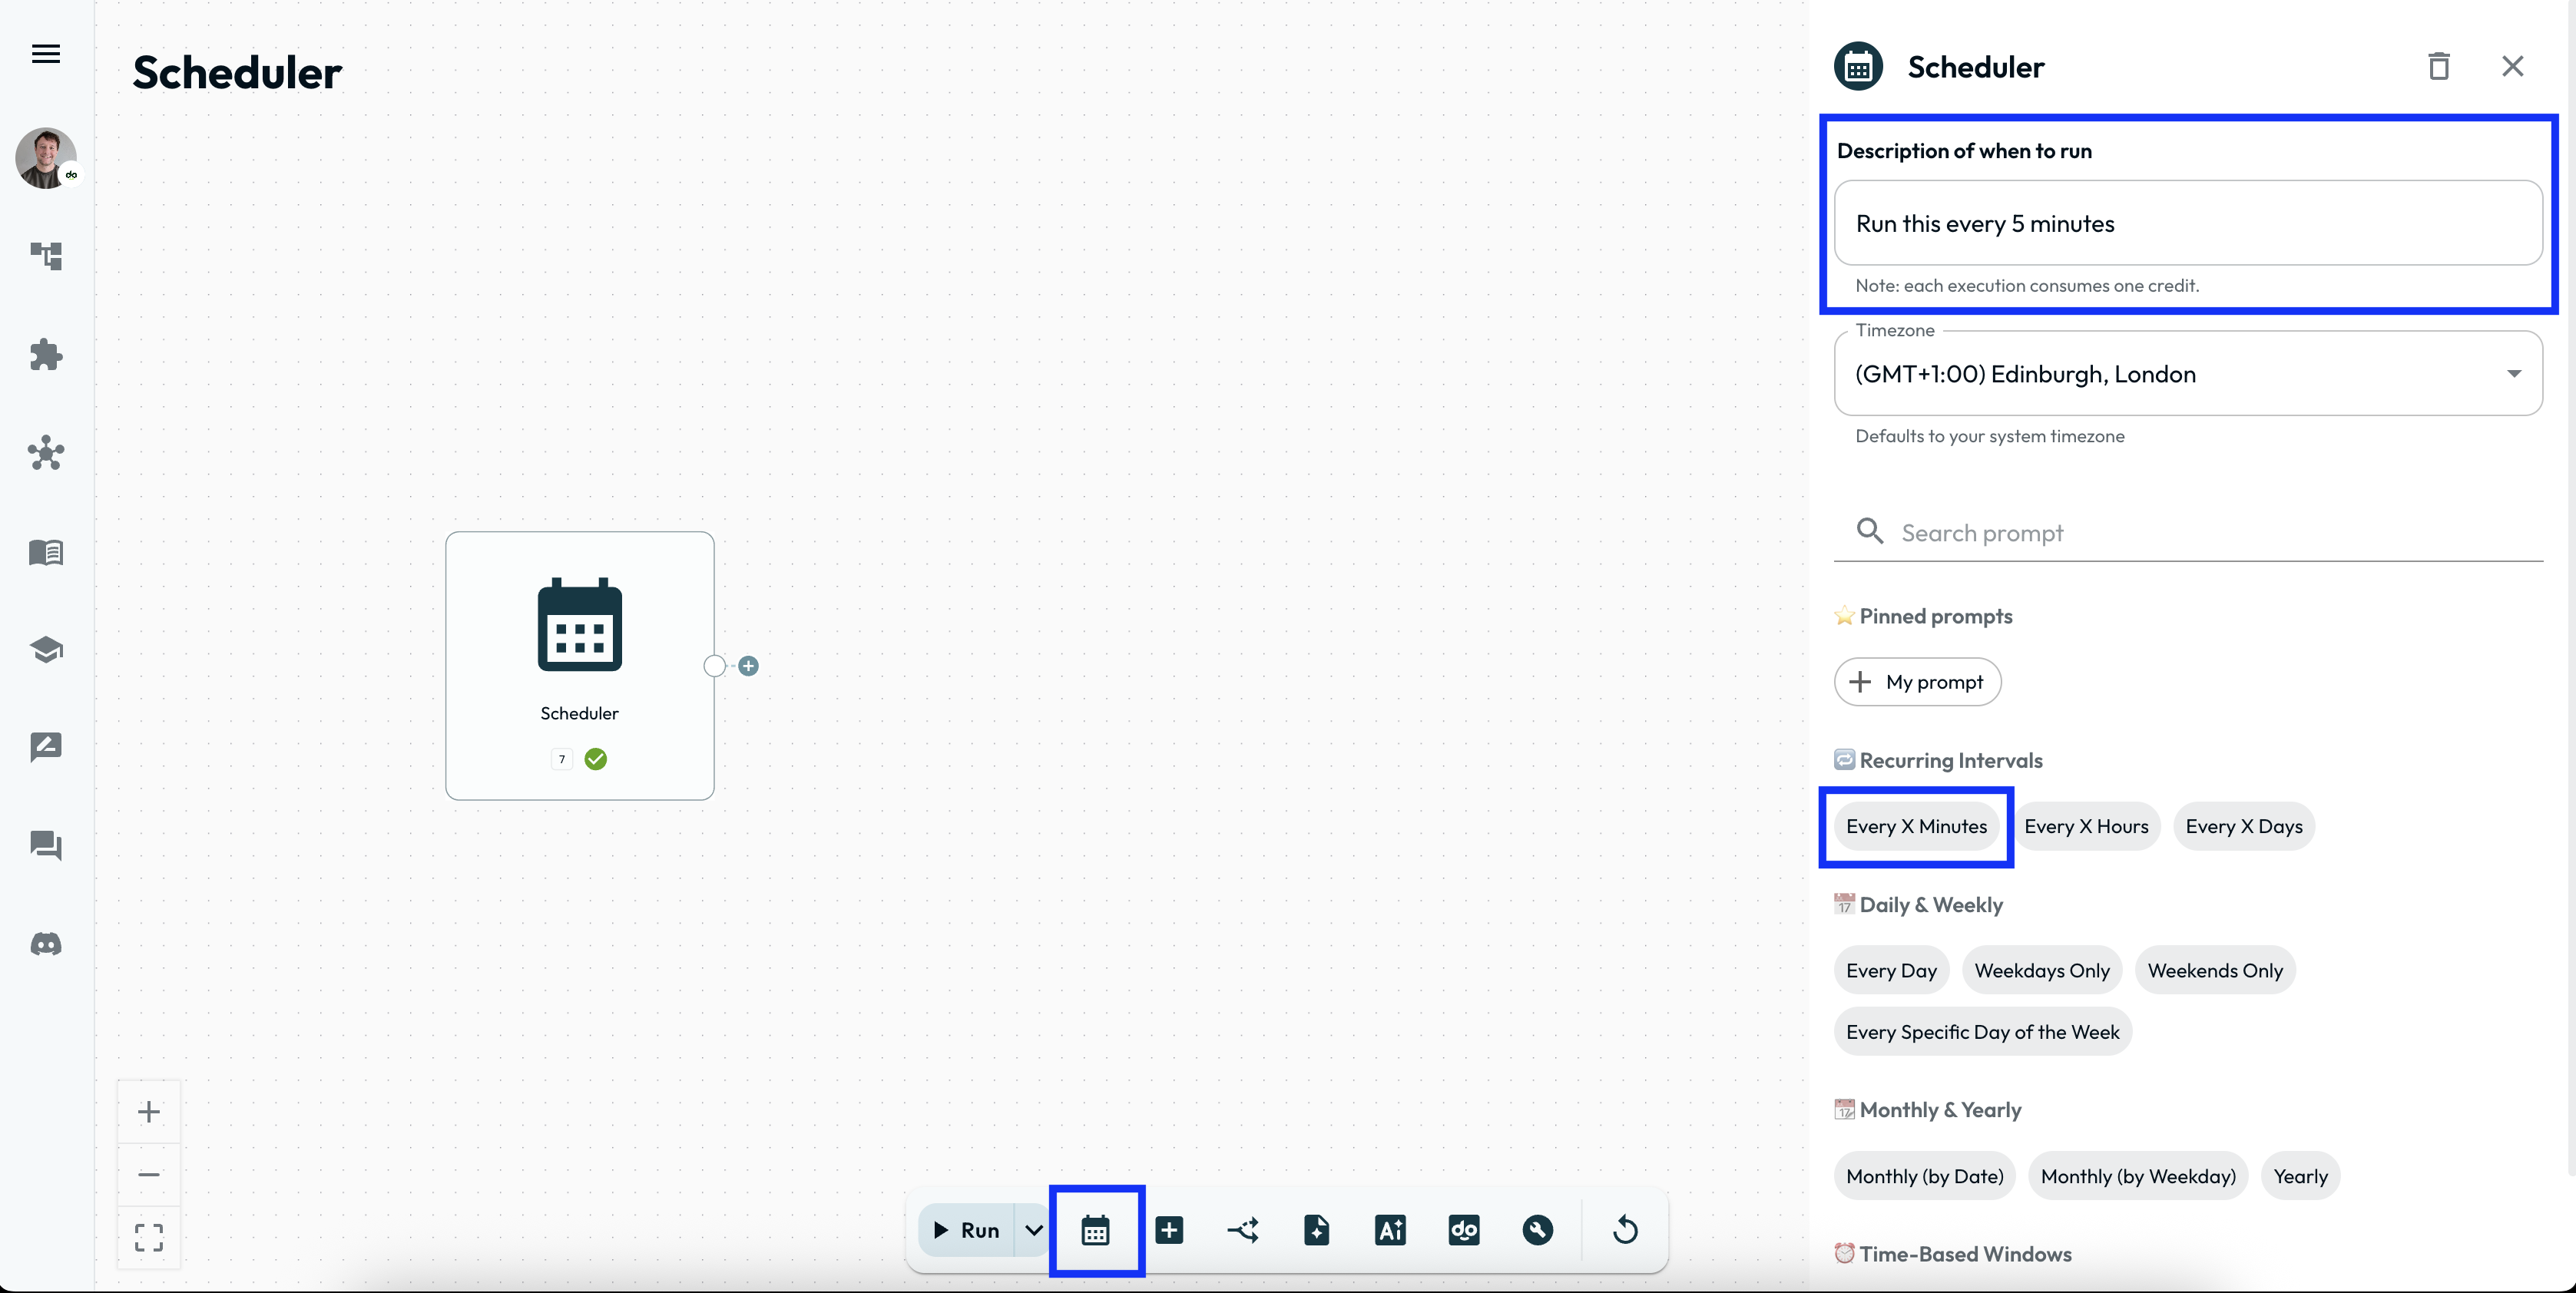Click the search magnifier icon
Screen dimensions: 2576x1293
click(x=1869, y=531)
